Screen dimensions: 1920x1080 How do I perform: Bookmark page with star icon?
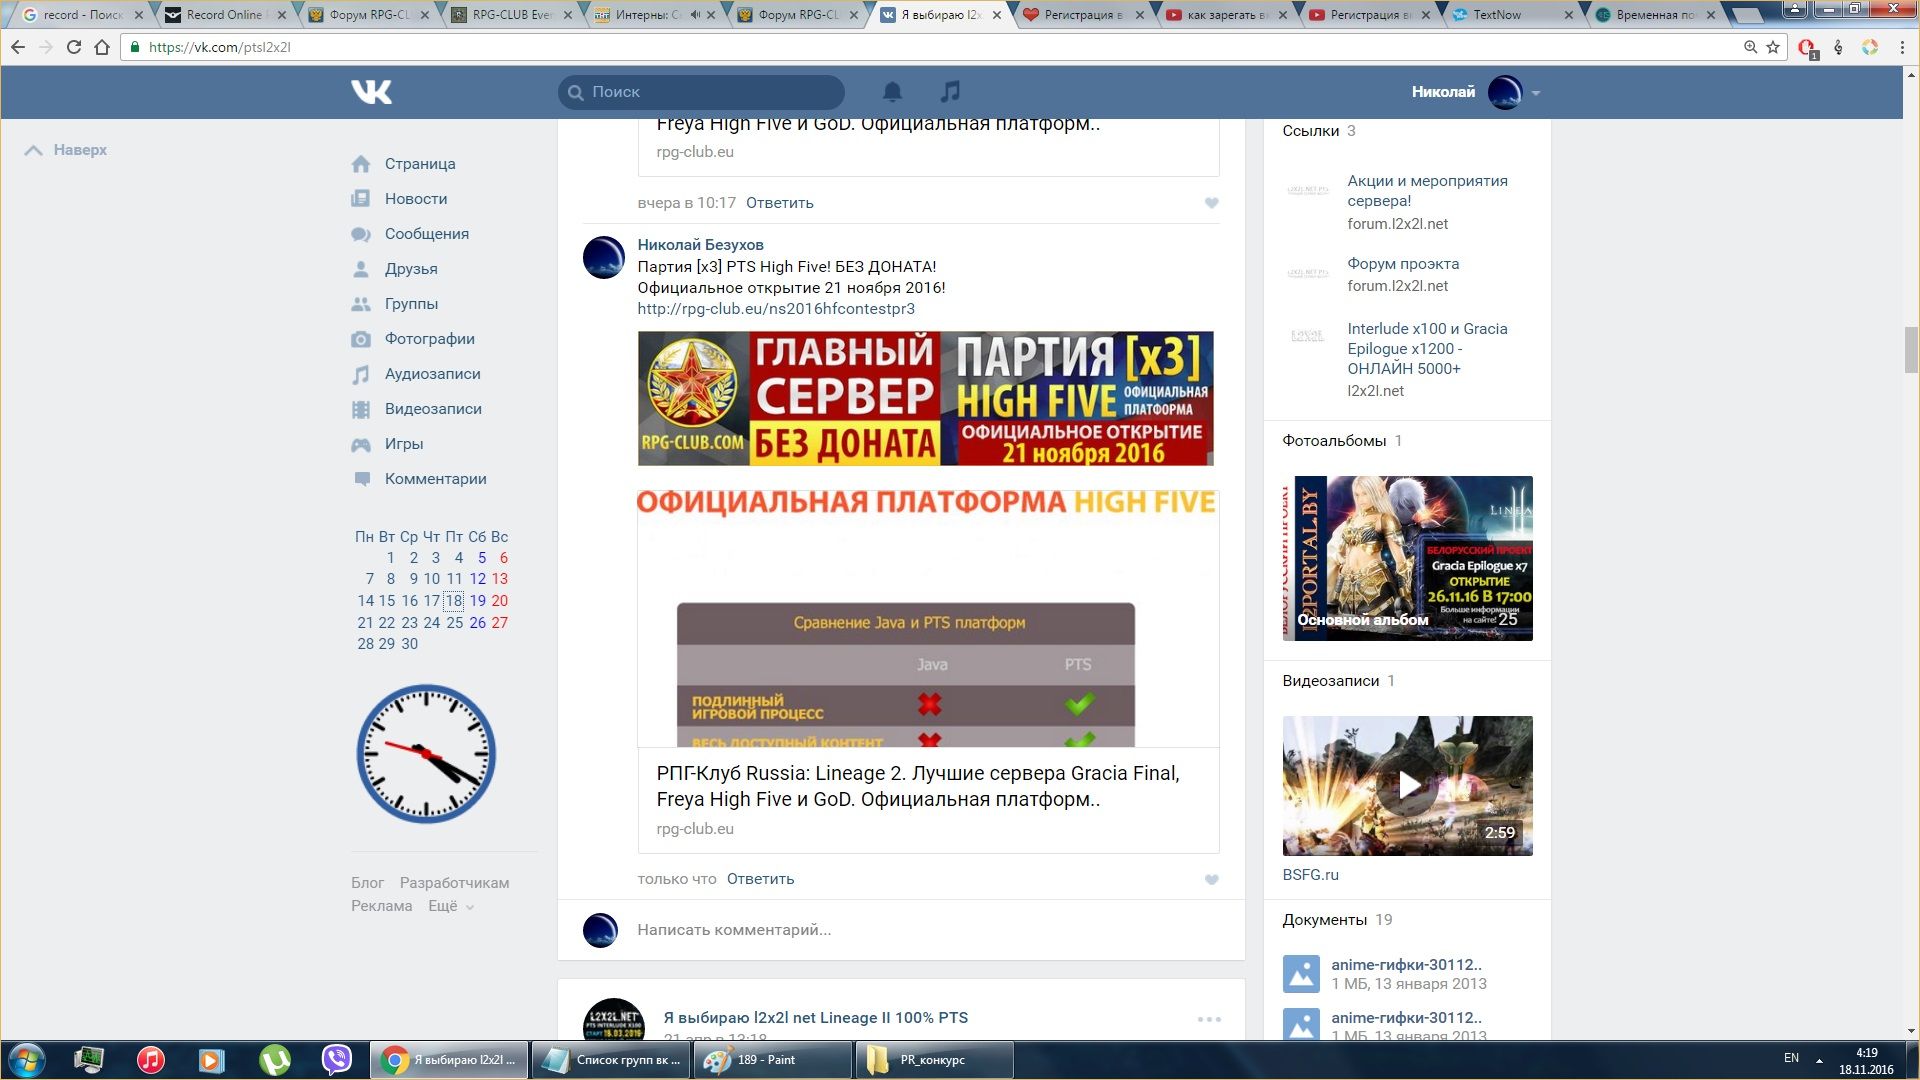[1773, 47]
